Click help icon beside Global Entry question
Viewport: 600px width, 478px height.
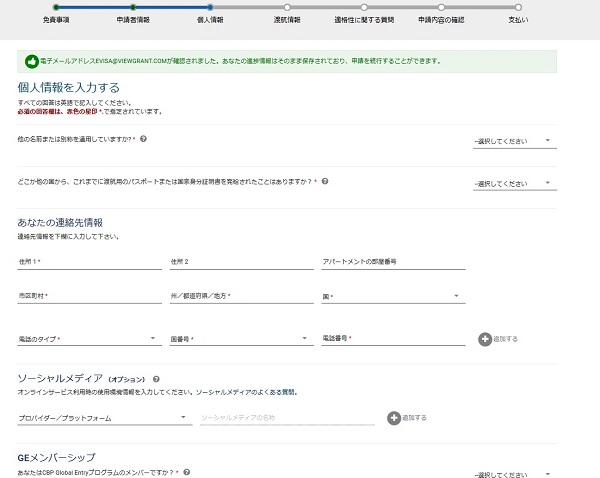[186, 471]
